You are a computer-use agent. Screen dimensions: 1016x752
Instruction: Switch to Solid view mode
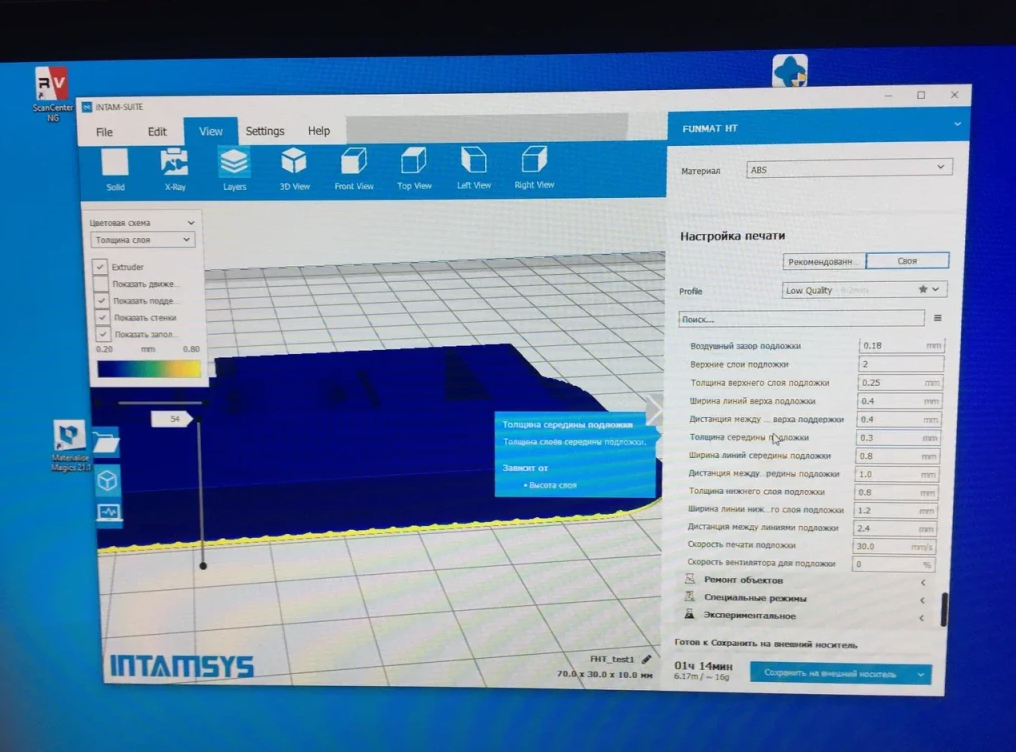[x=115, y=164]
